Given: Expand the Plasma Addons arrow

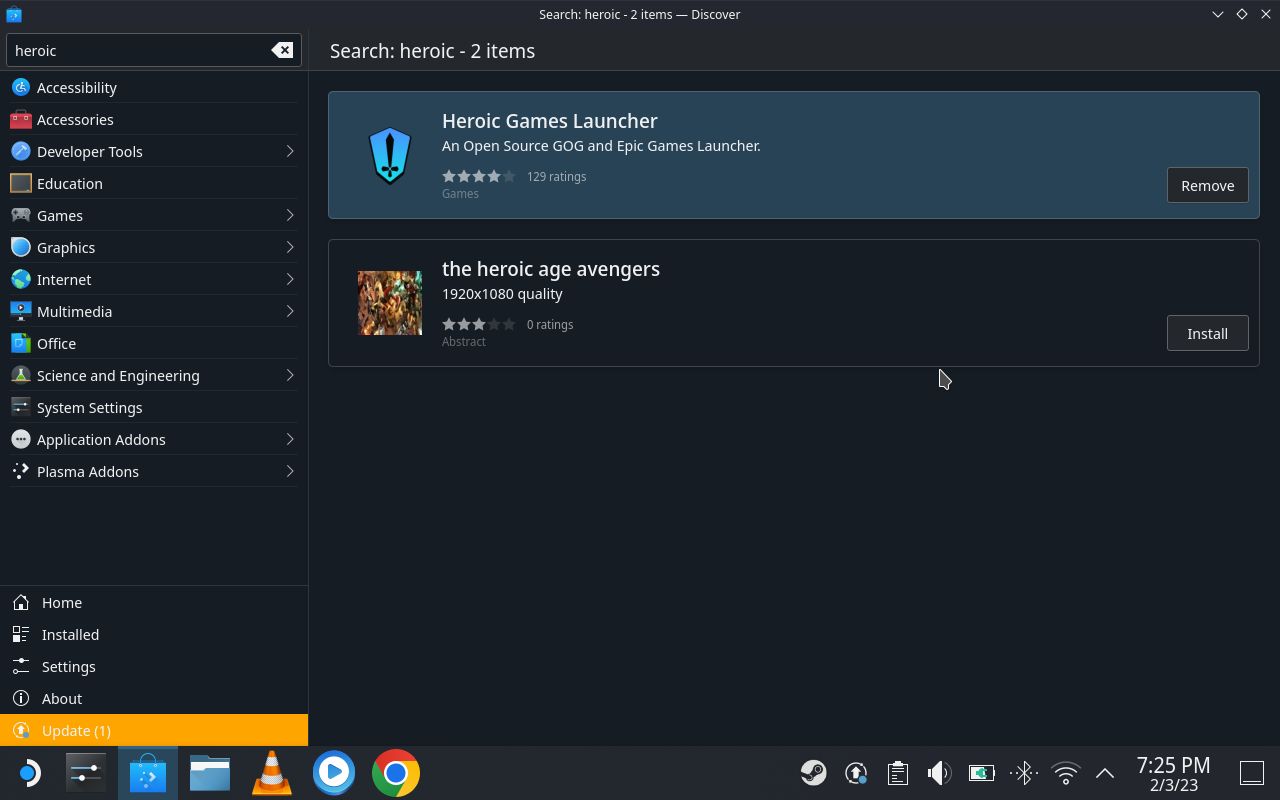Looking at the screenshot, I should click(x=290, y=471).
